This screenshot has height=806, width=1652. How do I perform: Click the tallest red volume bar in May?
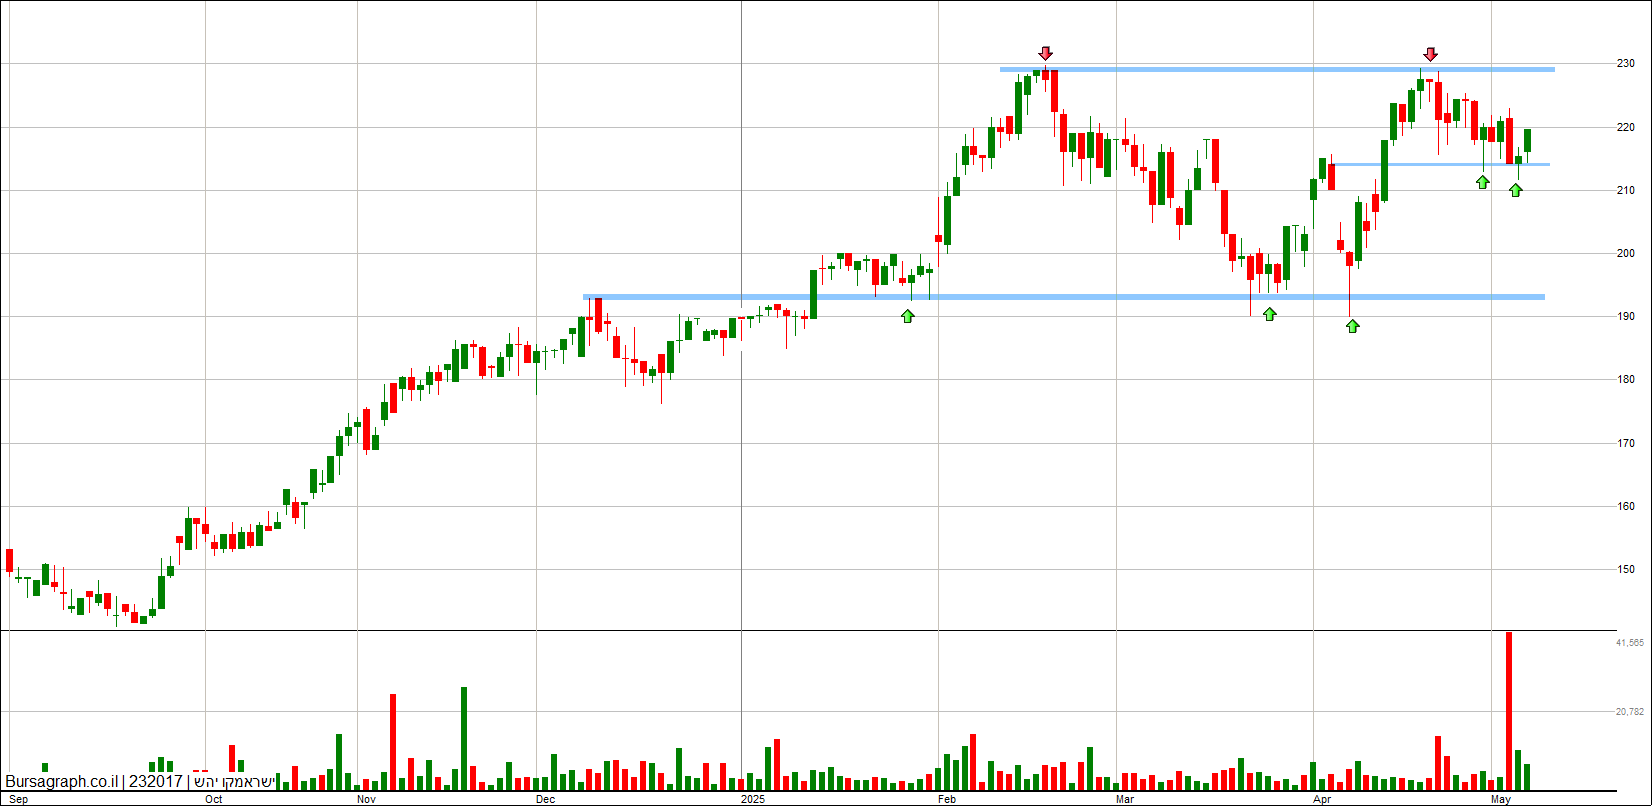pos(1508,711)
